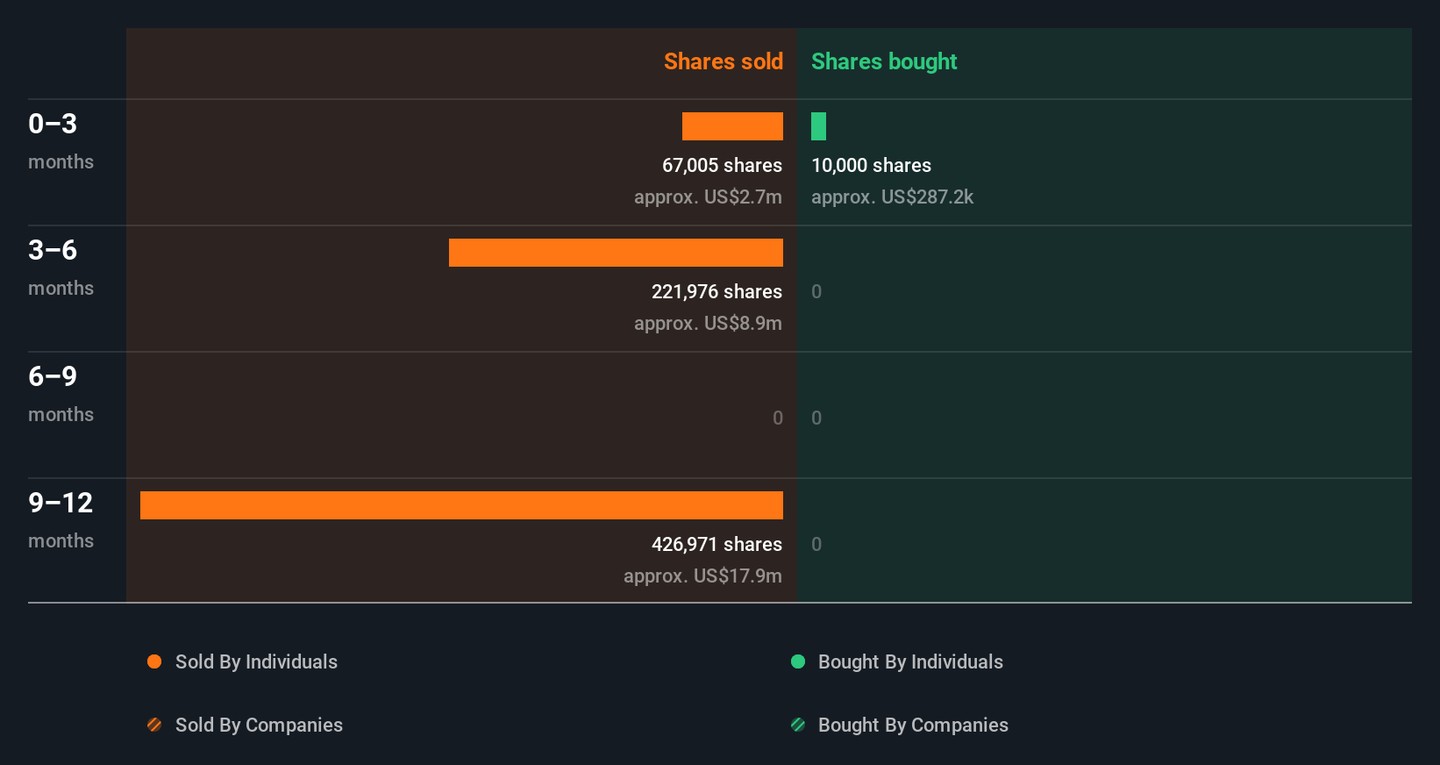Select the Shares sold column header
The image size is (1440, 765).
click(723, 61)
